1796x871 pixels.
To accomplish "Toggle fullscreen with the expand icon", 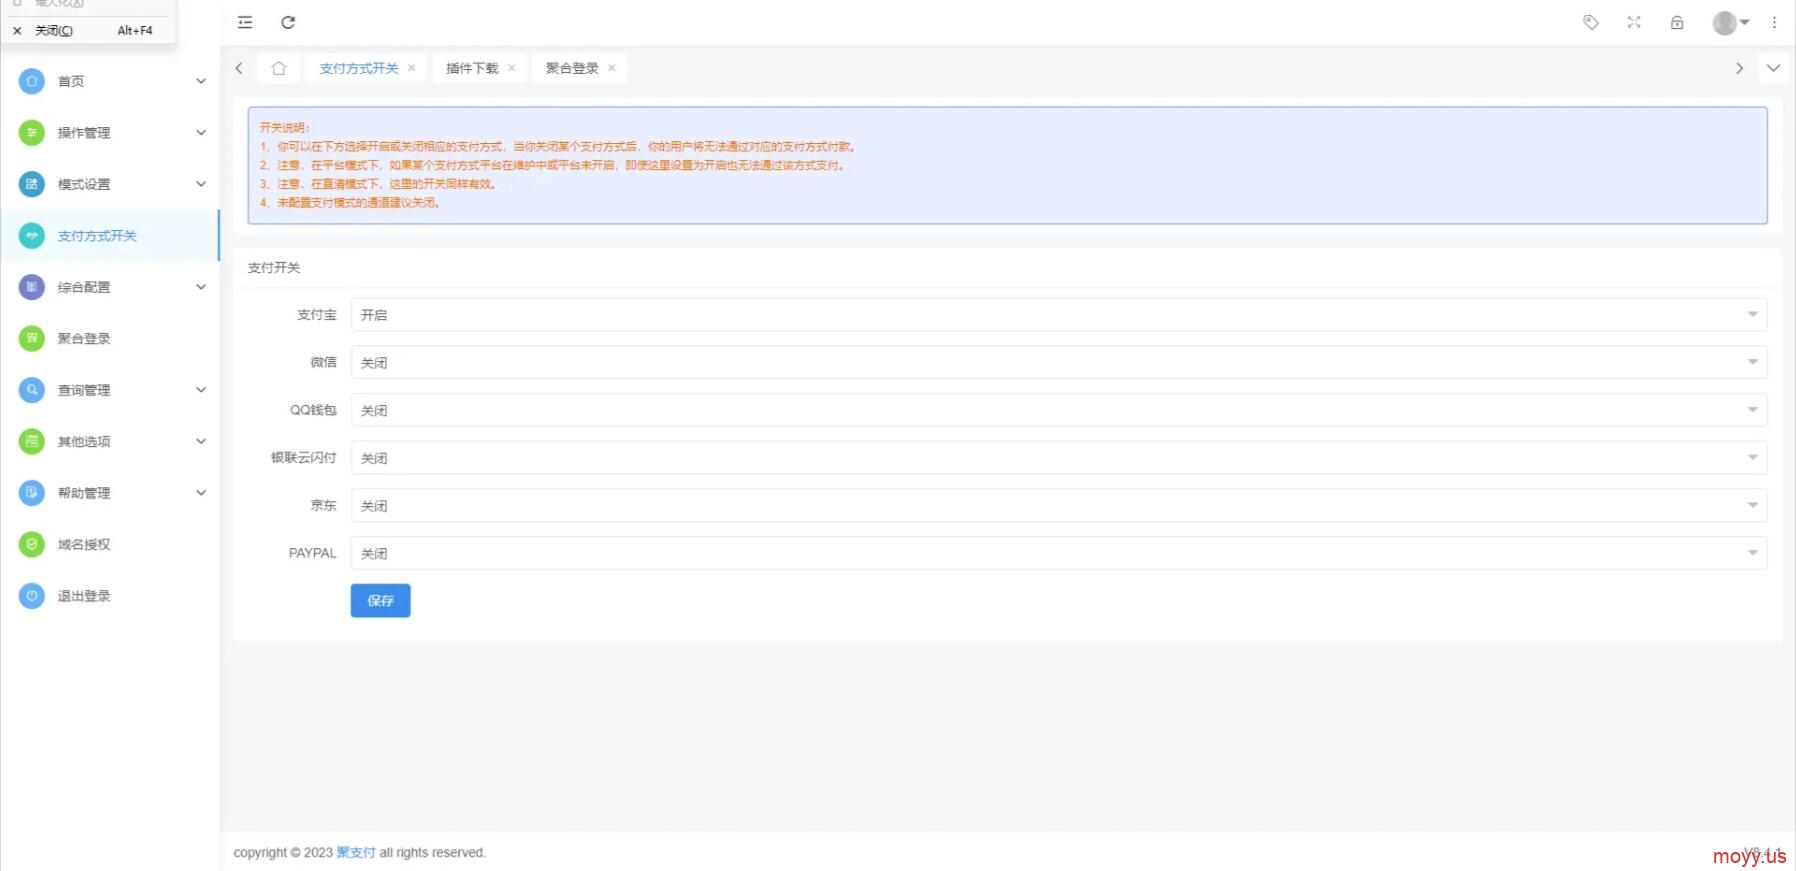I will (1634, 22).
